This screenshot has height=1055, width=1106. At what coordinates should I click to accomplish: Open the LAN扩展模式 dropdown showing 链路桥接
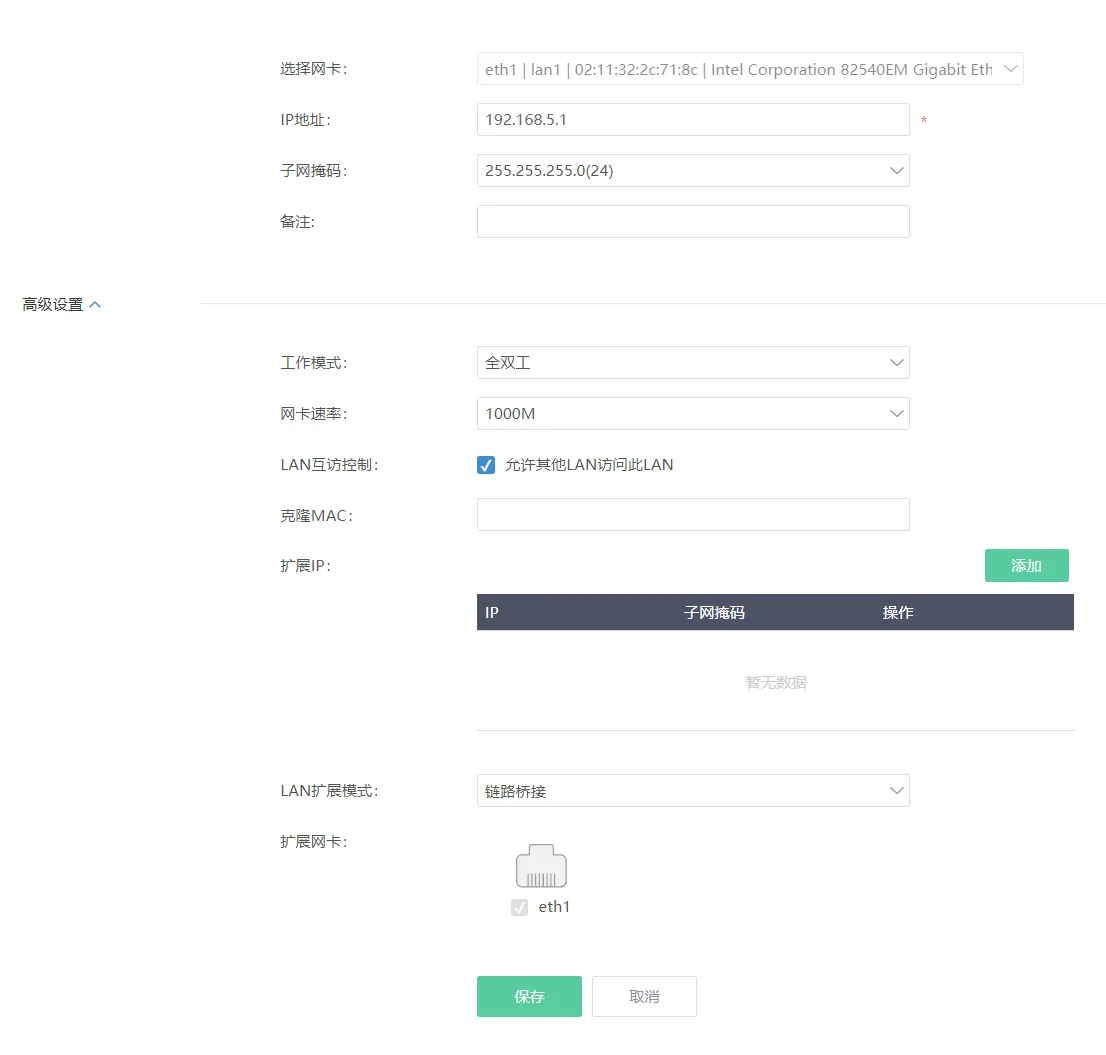(x=693, y=791)
